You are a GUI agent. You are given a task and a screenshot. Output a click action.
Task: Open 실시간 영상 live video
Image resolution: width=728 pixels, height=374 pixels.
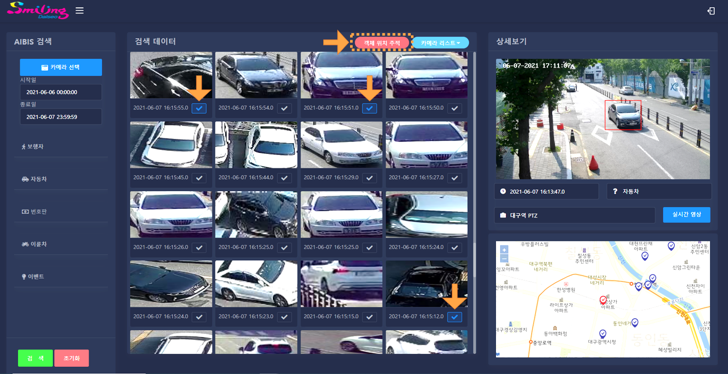point(686,215)
